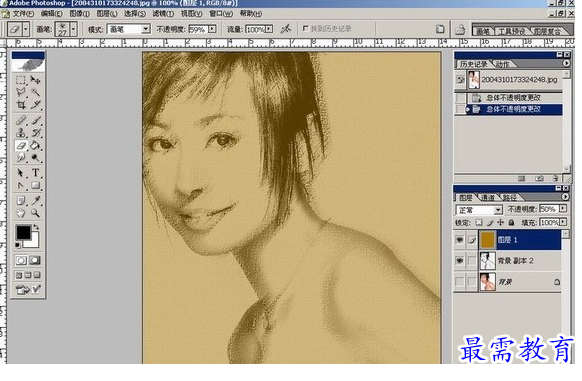
Task: Toggle lock image pixels brush icon
Action: (490, 222)
